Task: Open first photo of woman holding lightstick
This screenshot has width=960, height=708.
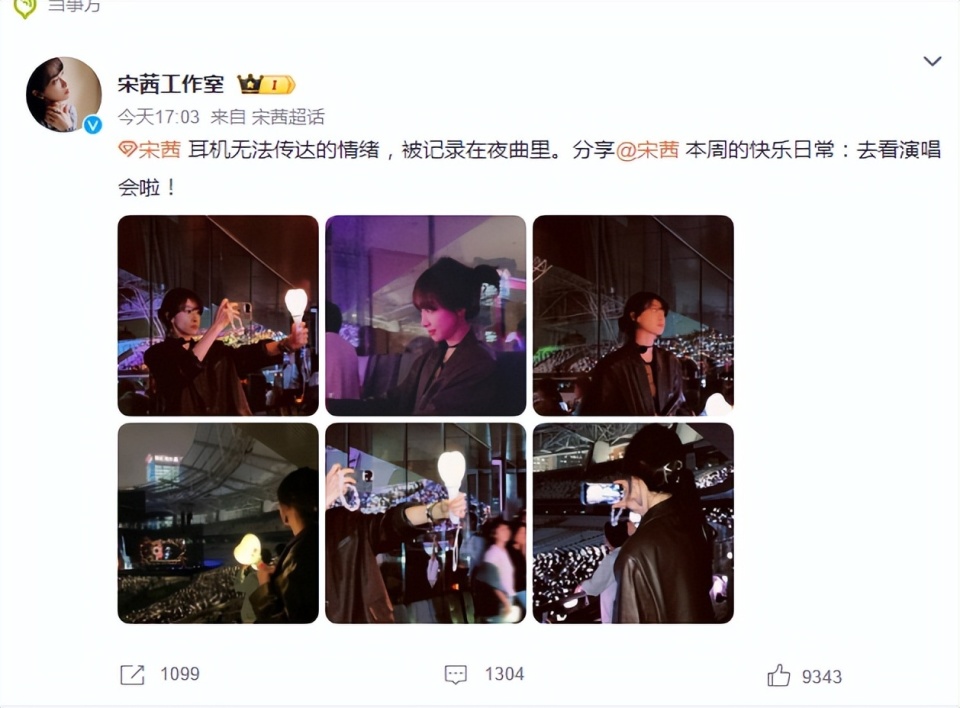Action: [218, 315]
